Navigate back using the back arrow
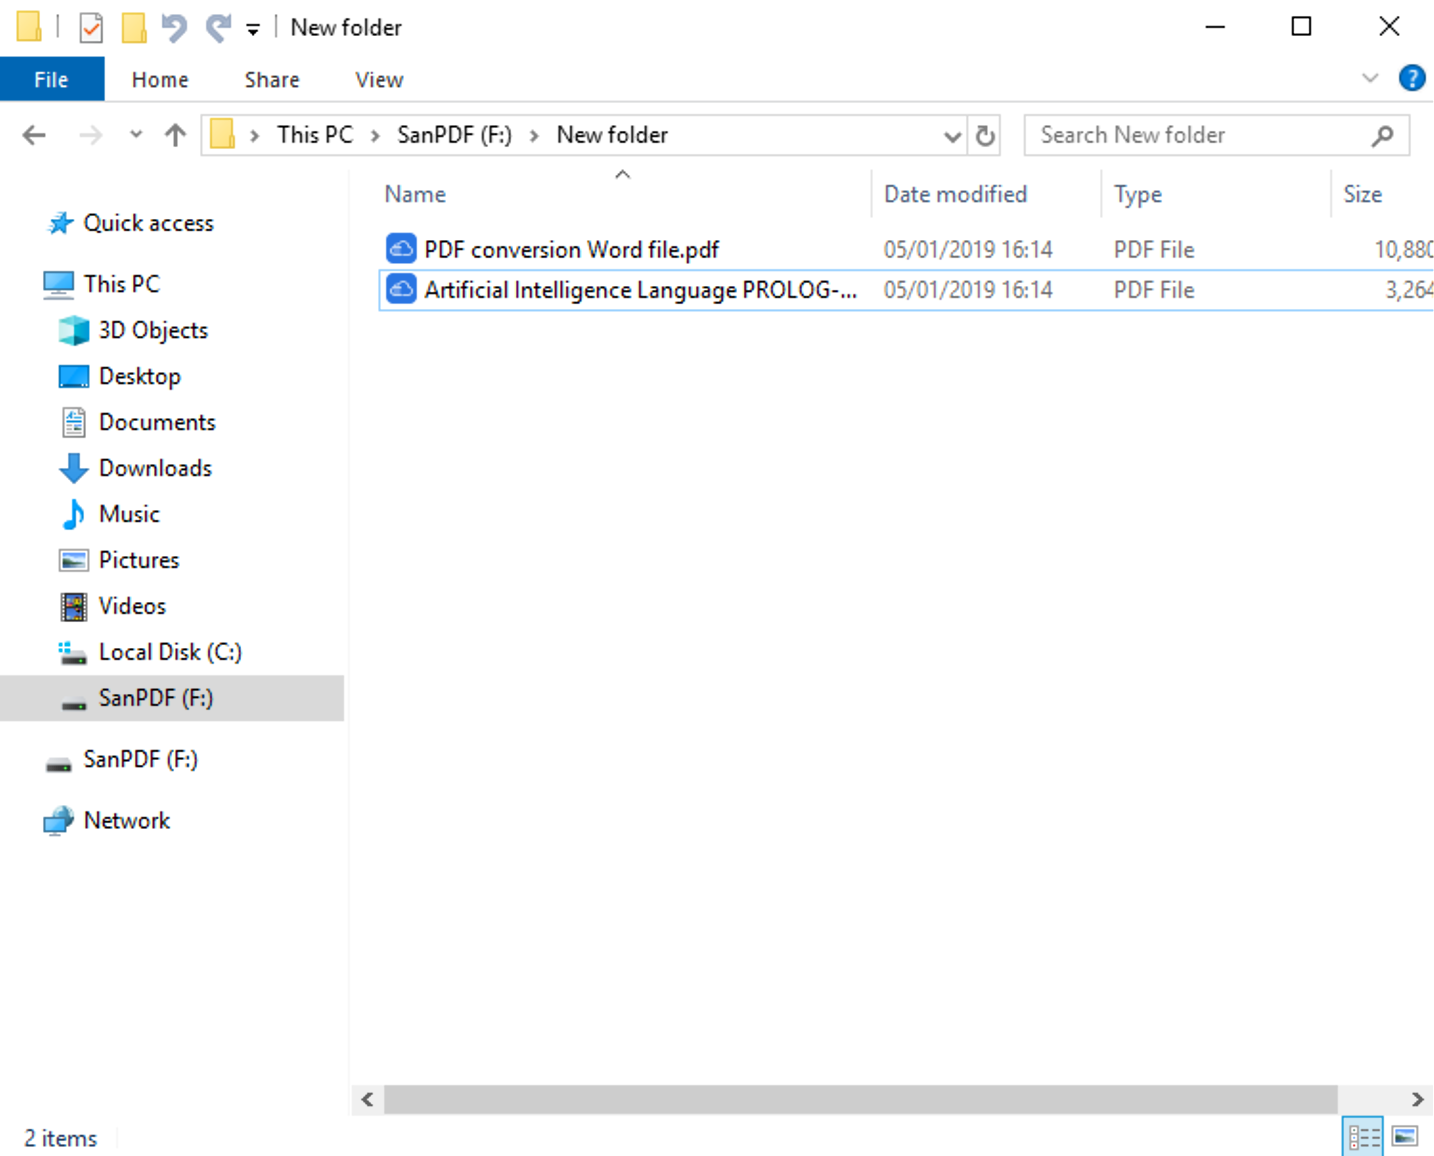1434x1156 pixels. pyautogui.click(x=33, y=134)
